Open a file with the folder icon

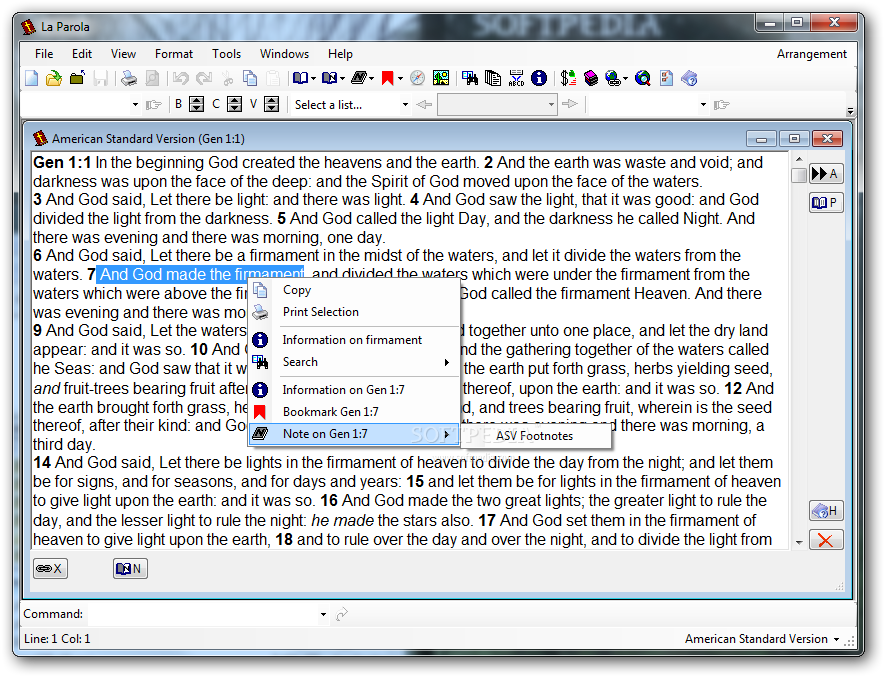click(54, 78)
